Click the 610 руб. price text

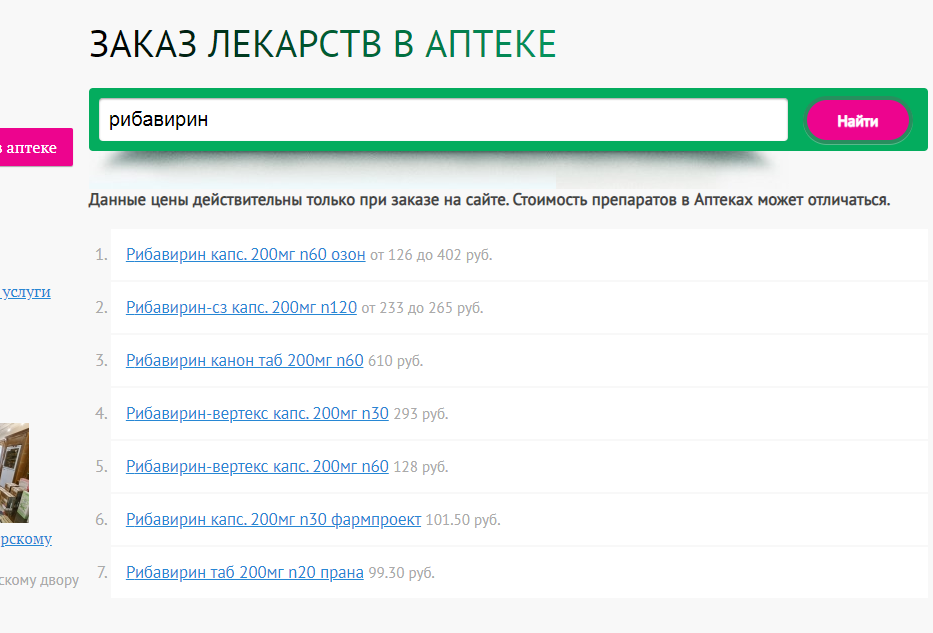395,362
